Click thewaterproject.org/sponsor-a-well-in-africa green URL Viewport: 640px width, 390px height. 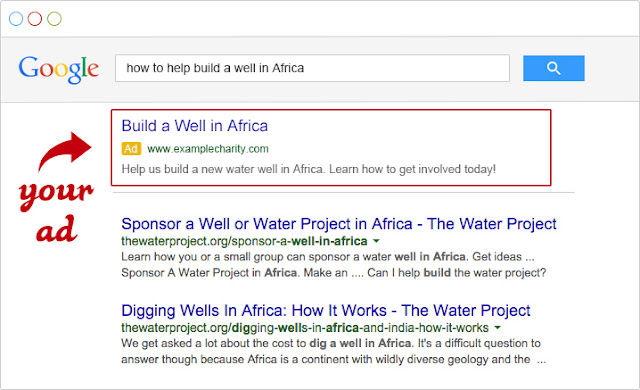tap(244, 241)
